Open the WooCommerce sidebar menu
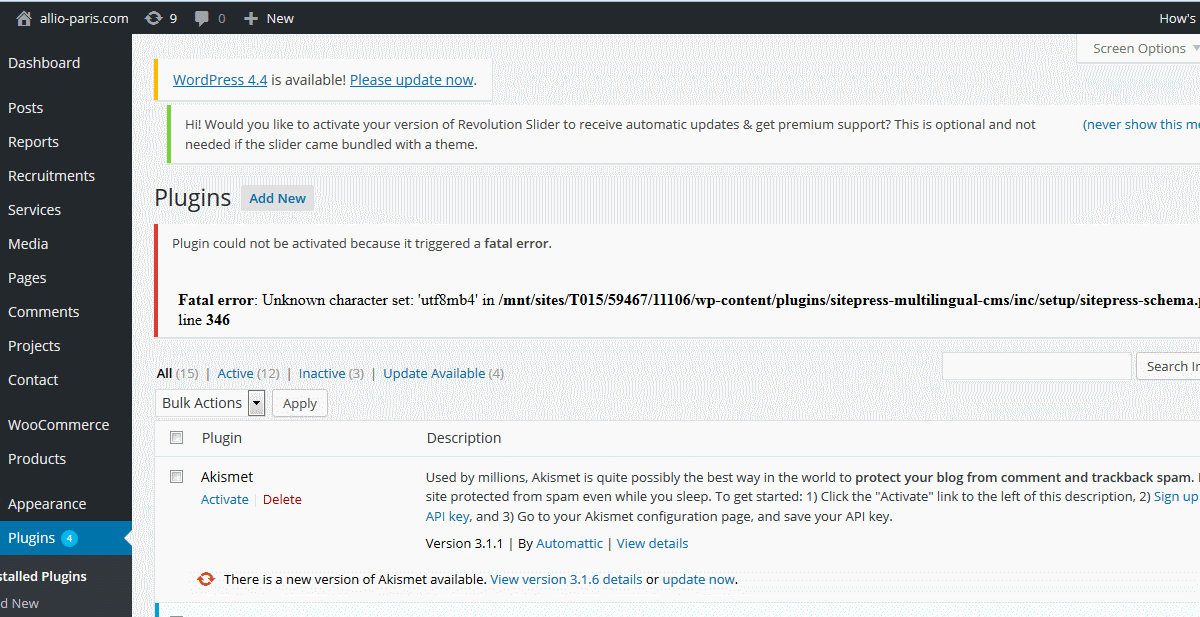The height and width of the screenshot is (617, 1200). (x=58, y=425)
